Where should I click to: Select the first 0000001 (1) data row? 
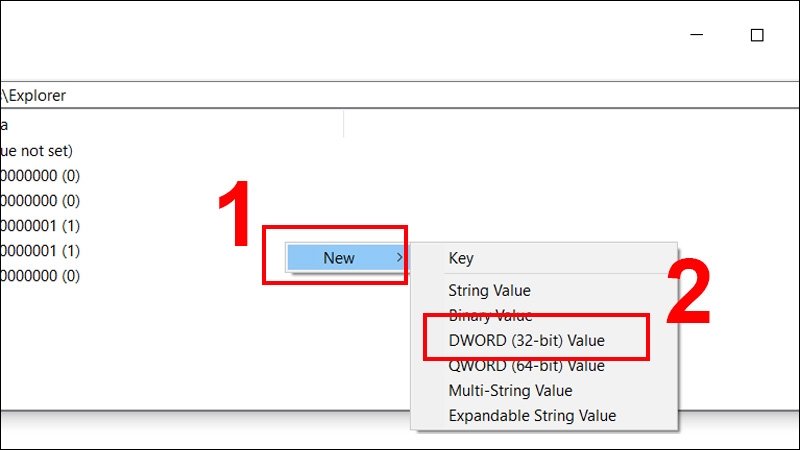40,226
